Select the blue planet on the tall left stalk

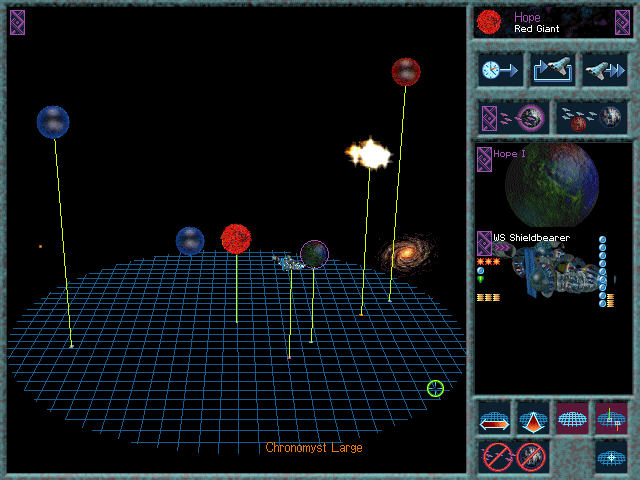pos(53,122)
